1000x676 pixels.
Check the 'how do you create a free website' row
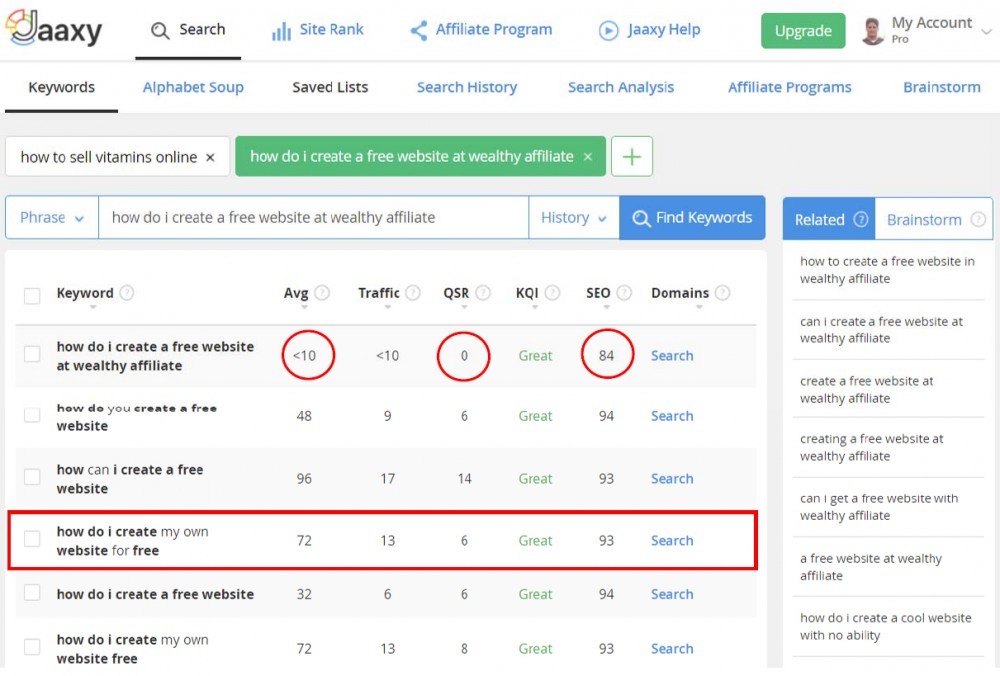click(x=32, y=415)
